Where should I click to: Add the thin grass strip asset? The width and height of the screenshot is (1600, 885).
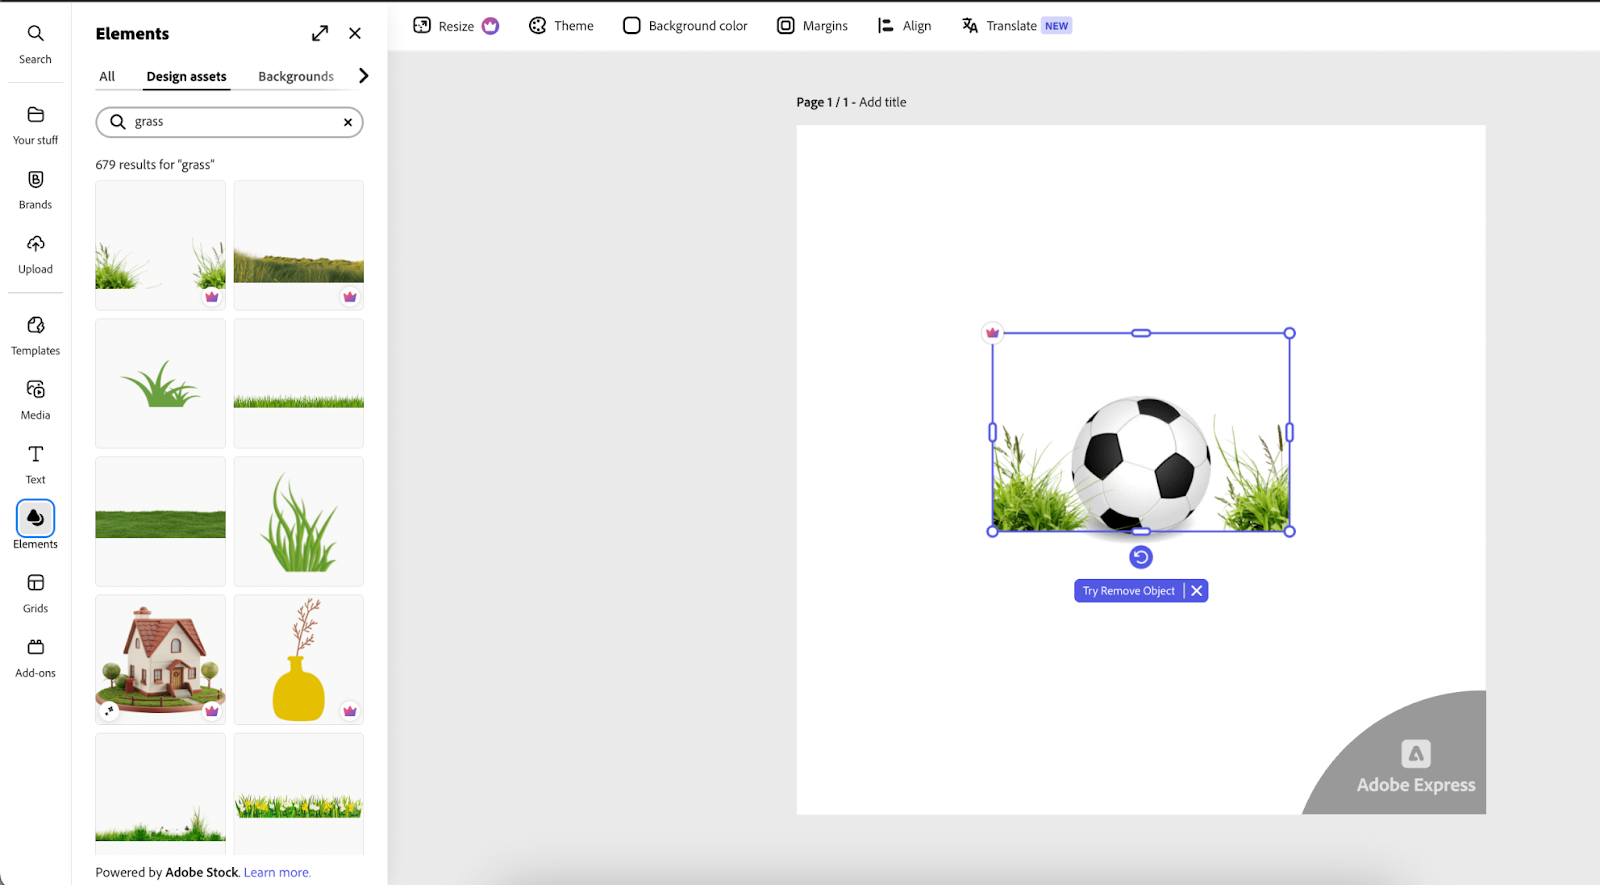[299, 383]
